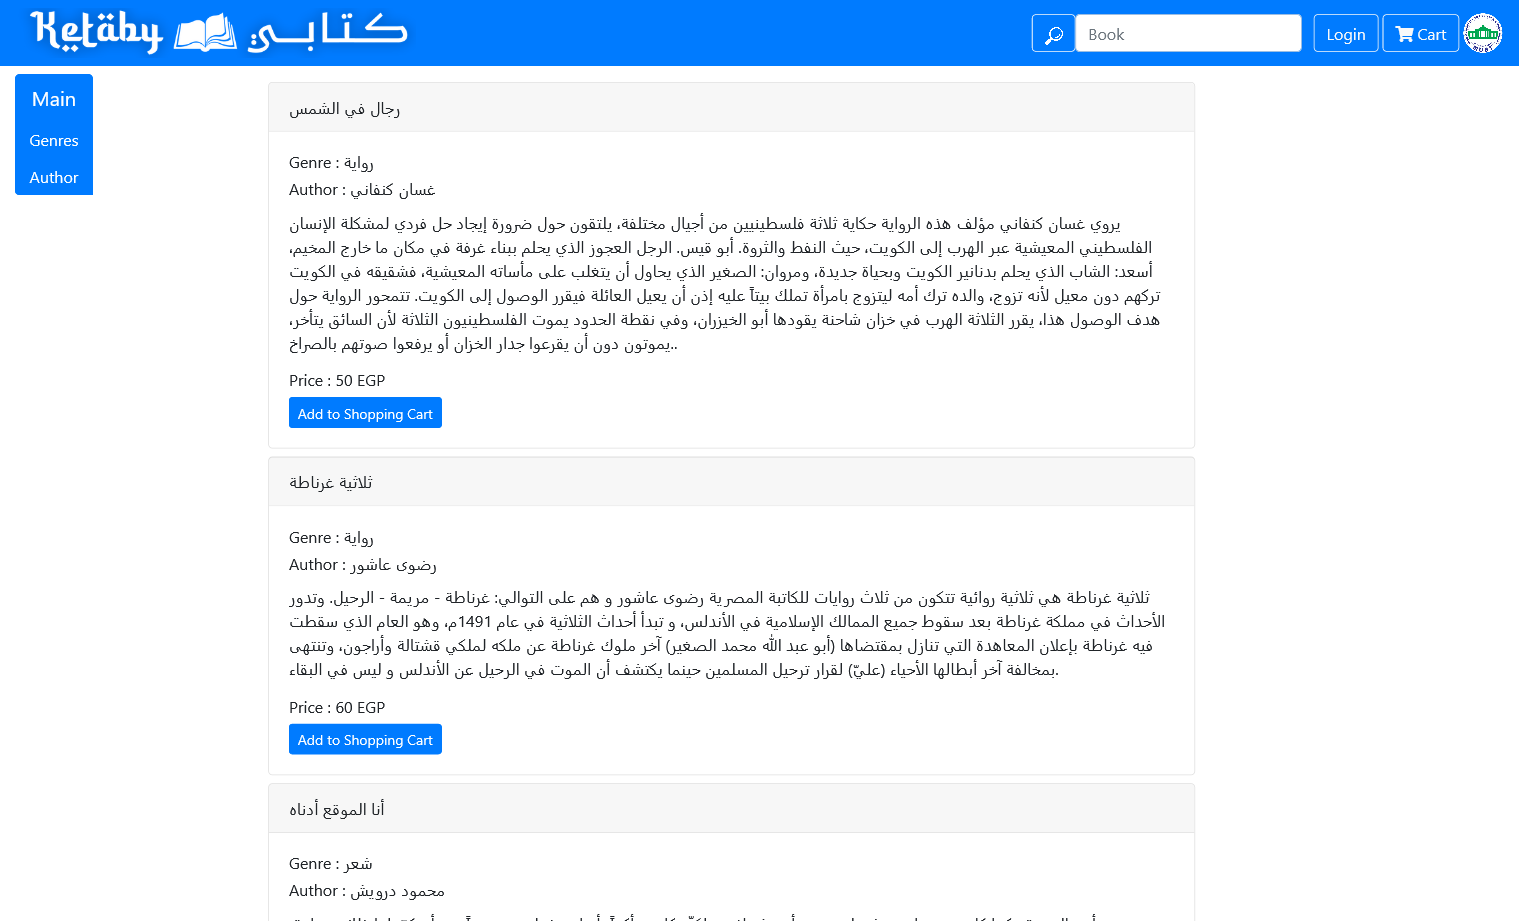The height and width of the screenshot is (921, 1519).
Task: Click the Genre : شعر line
Action: coord(331,864)
